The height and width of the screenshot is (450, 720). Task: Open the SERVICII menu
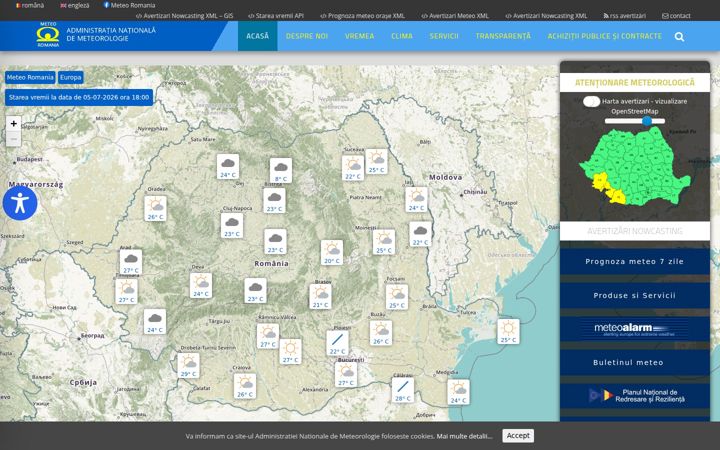[444, 36]
